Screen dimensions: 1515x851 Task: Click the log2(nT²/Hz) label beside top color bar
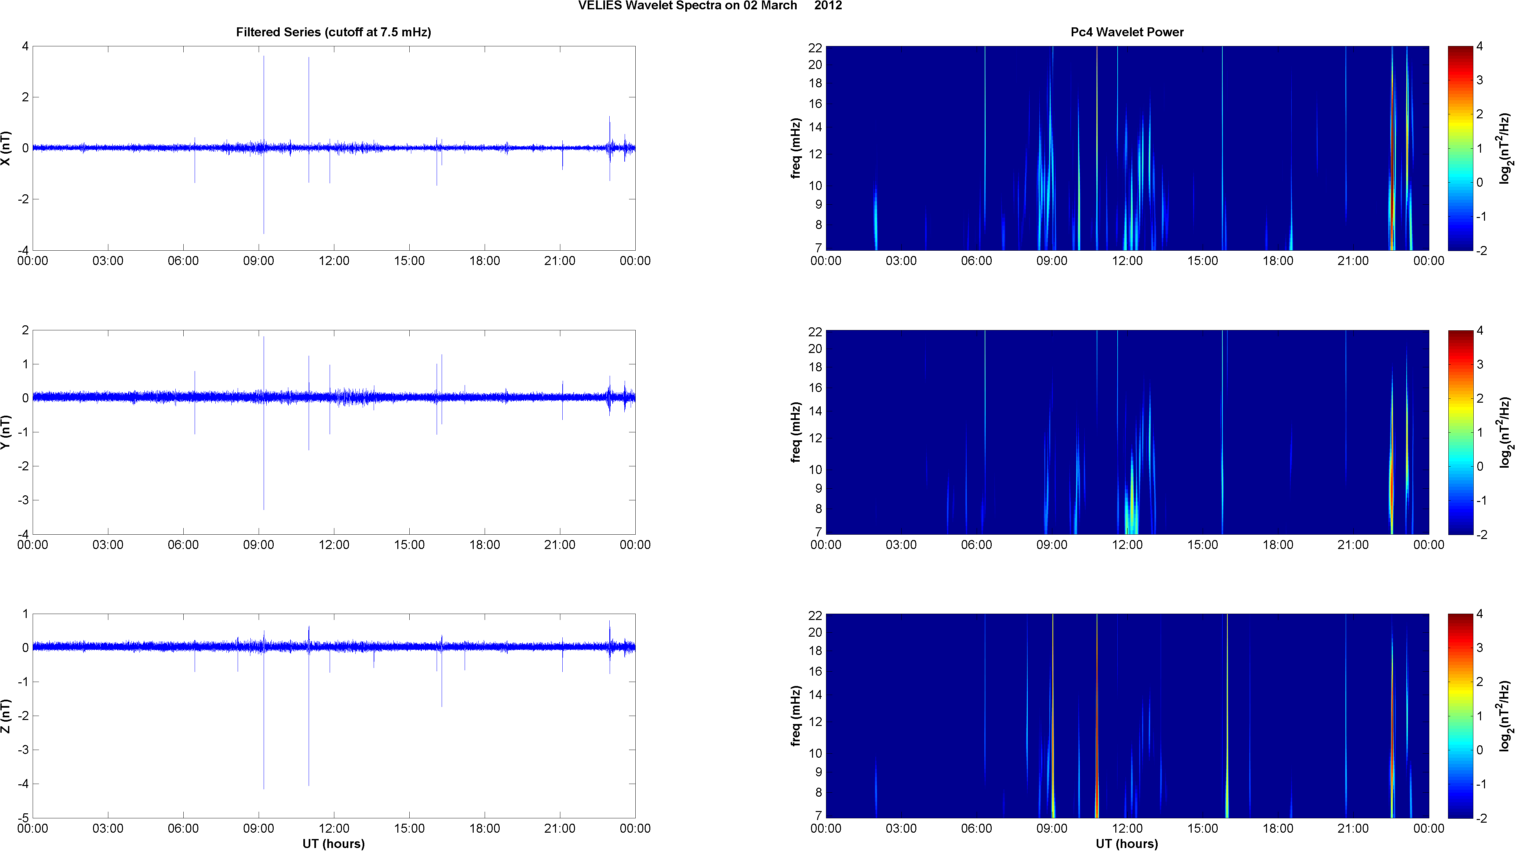click(1506, 148)
